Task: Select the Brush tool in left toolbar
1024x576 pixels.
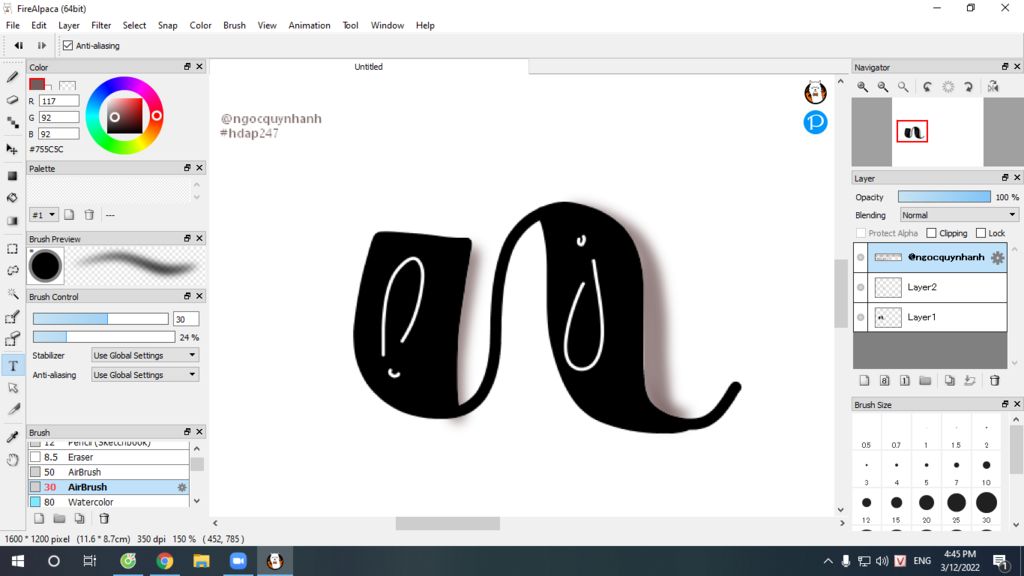Action: 12,77
